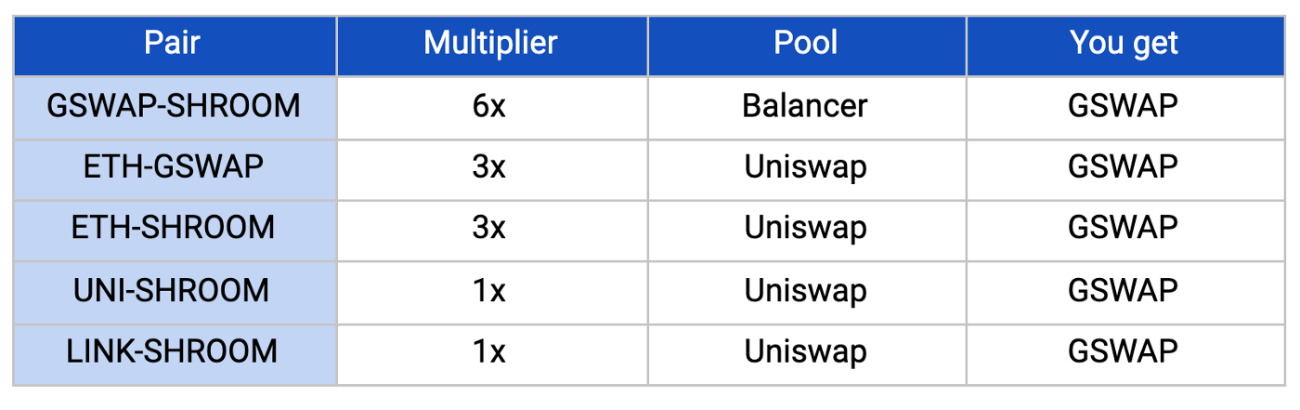Select the GSWAP-SHROOM pair cell

(174, 106)
